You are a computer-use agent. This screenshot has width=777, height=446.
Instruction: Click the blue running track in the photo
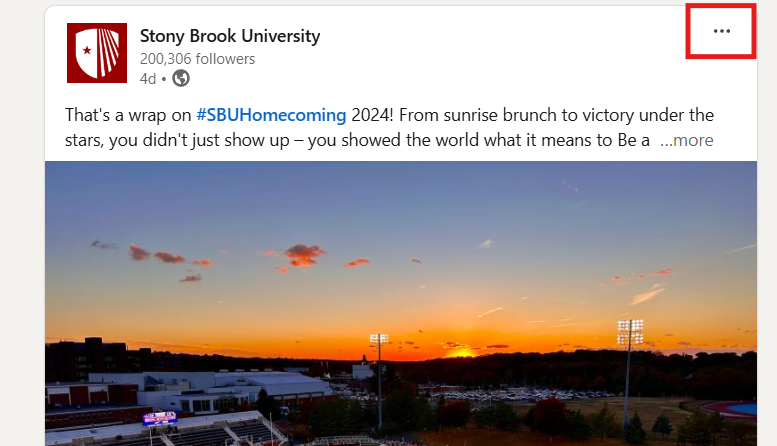(x=738, y=407)
